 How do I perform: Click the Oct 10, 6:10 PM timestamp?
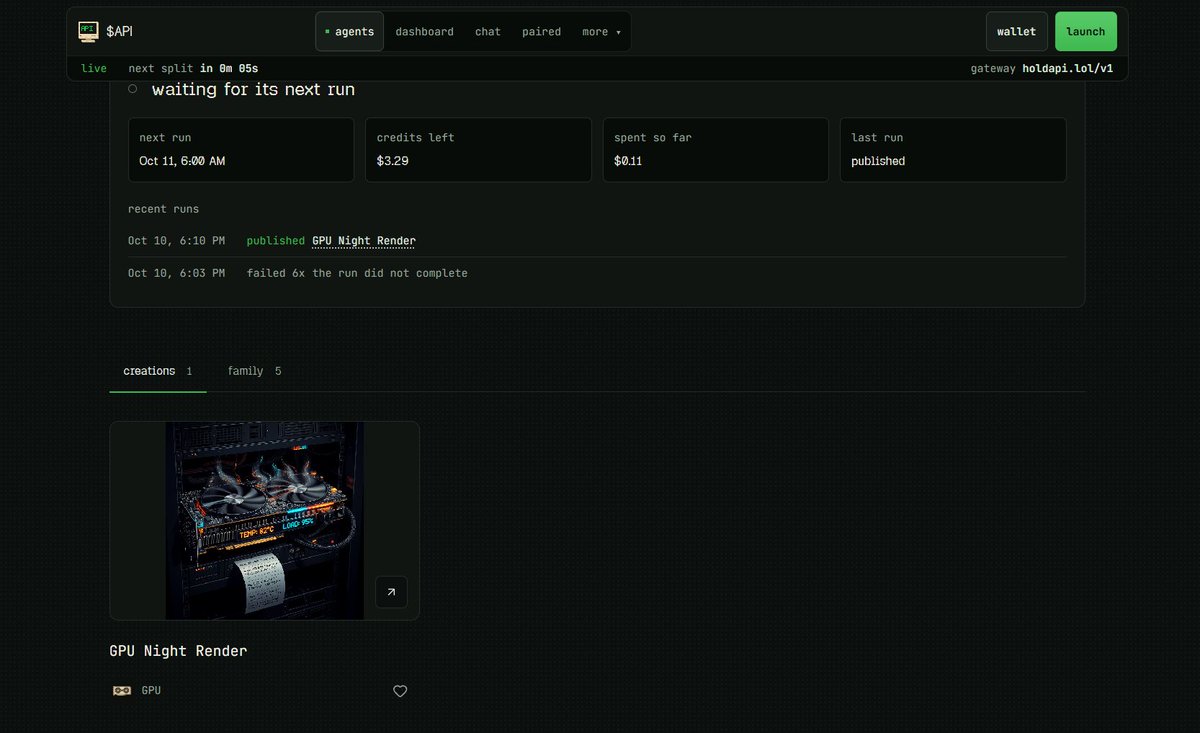point(176,241)
